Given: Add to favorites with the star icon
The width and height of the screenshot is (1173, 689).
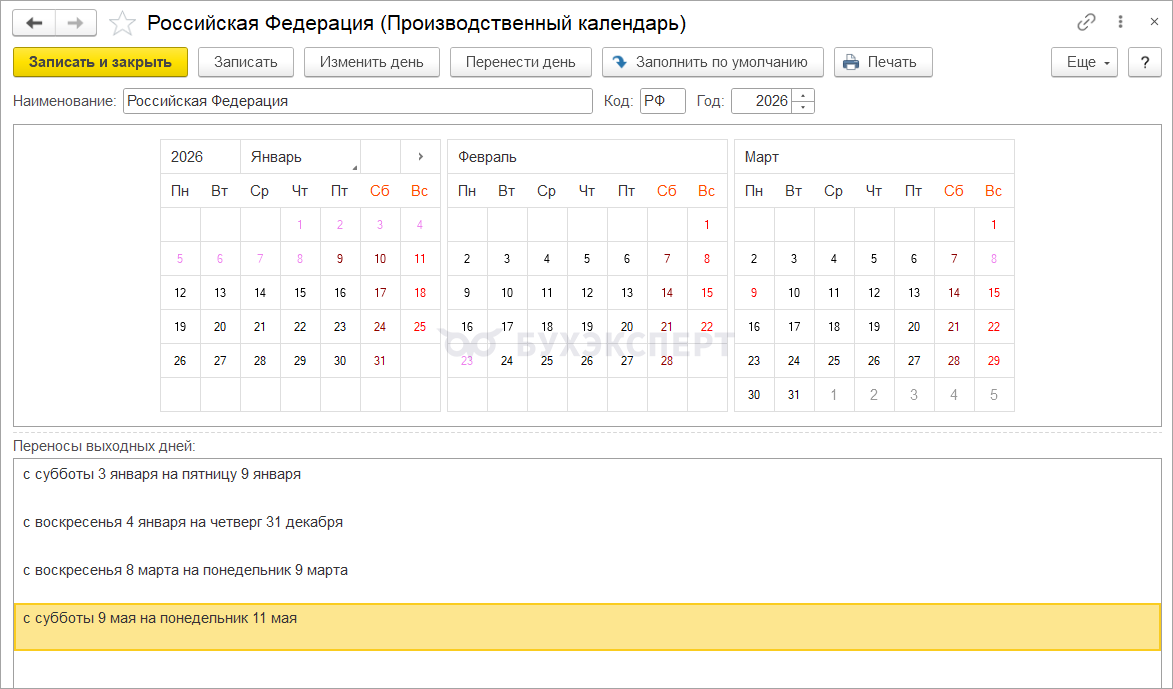Looking at the screenshot, I should pos(122,23).
